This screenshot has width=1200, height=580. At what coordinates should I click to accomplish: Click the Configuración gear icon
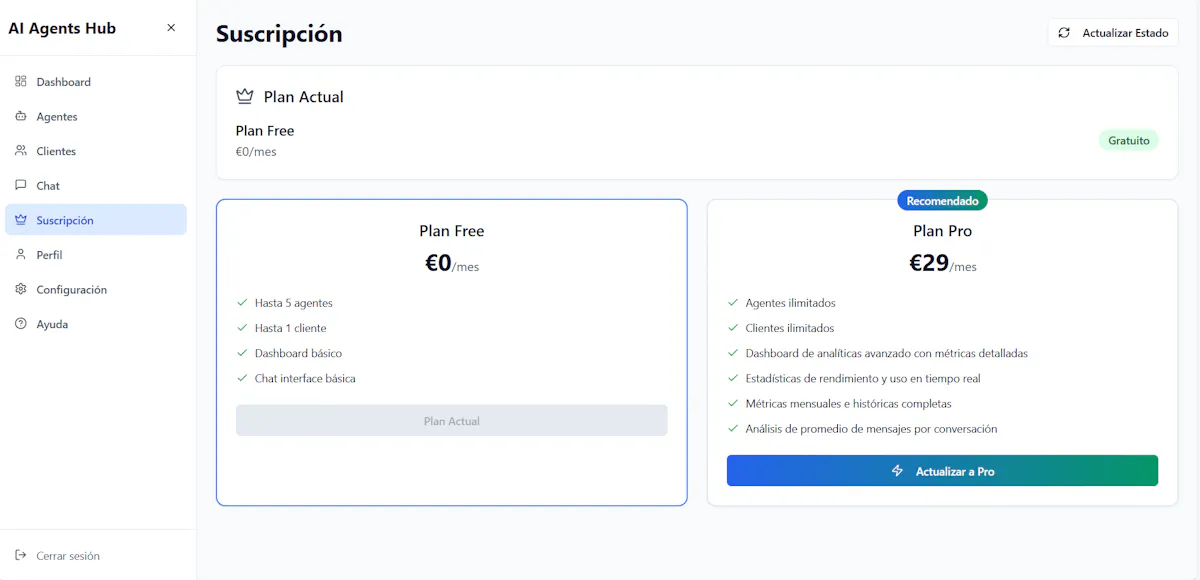coord(20,289)
